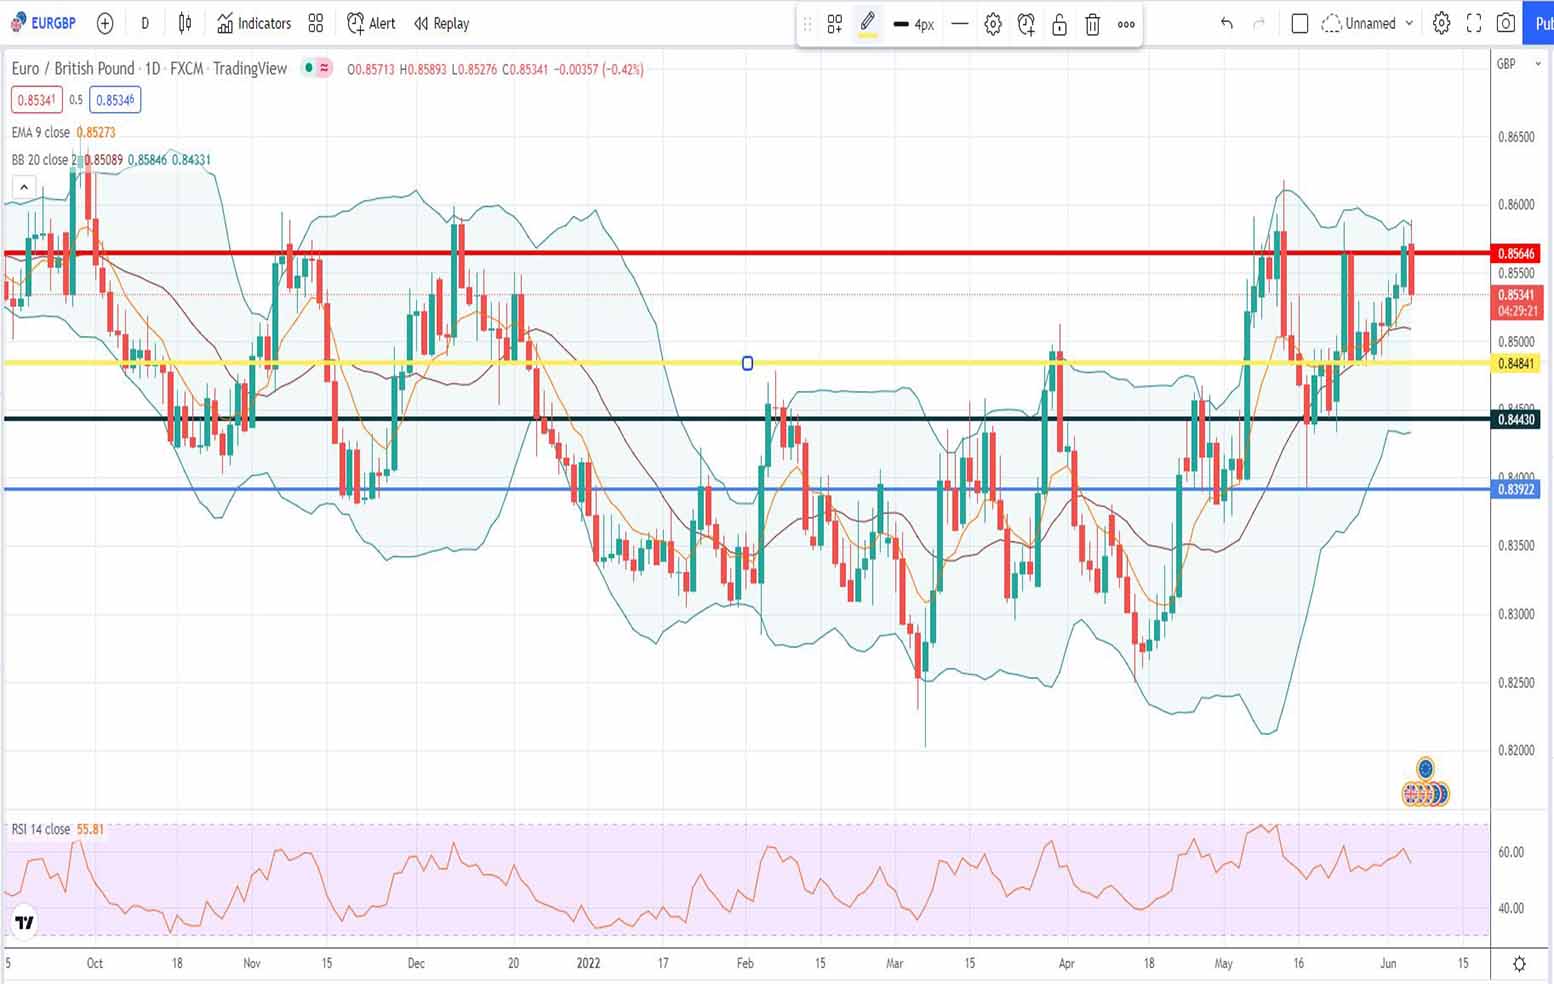Open the GBP currency dropdown
Viewport: 1554px width, 984px height.
click(x=1516, y=64)
